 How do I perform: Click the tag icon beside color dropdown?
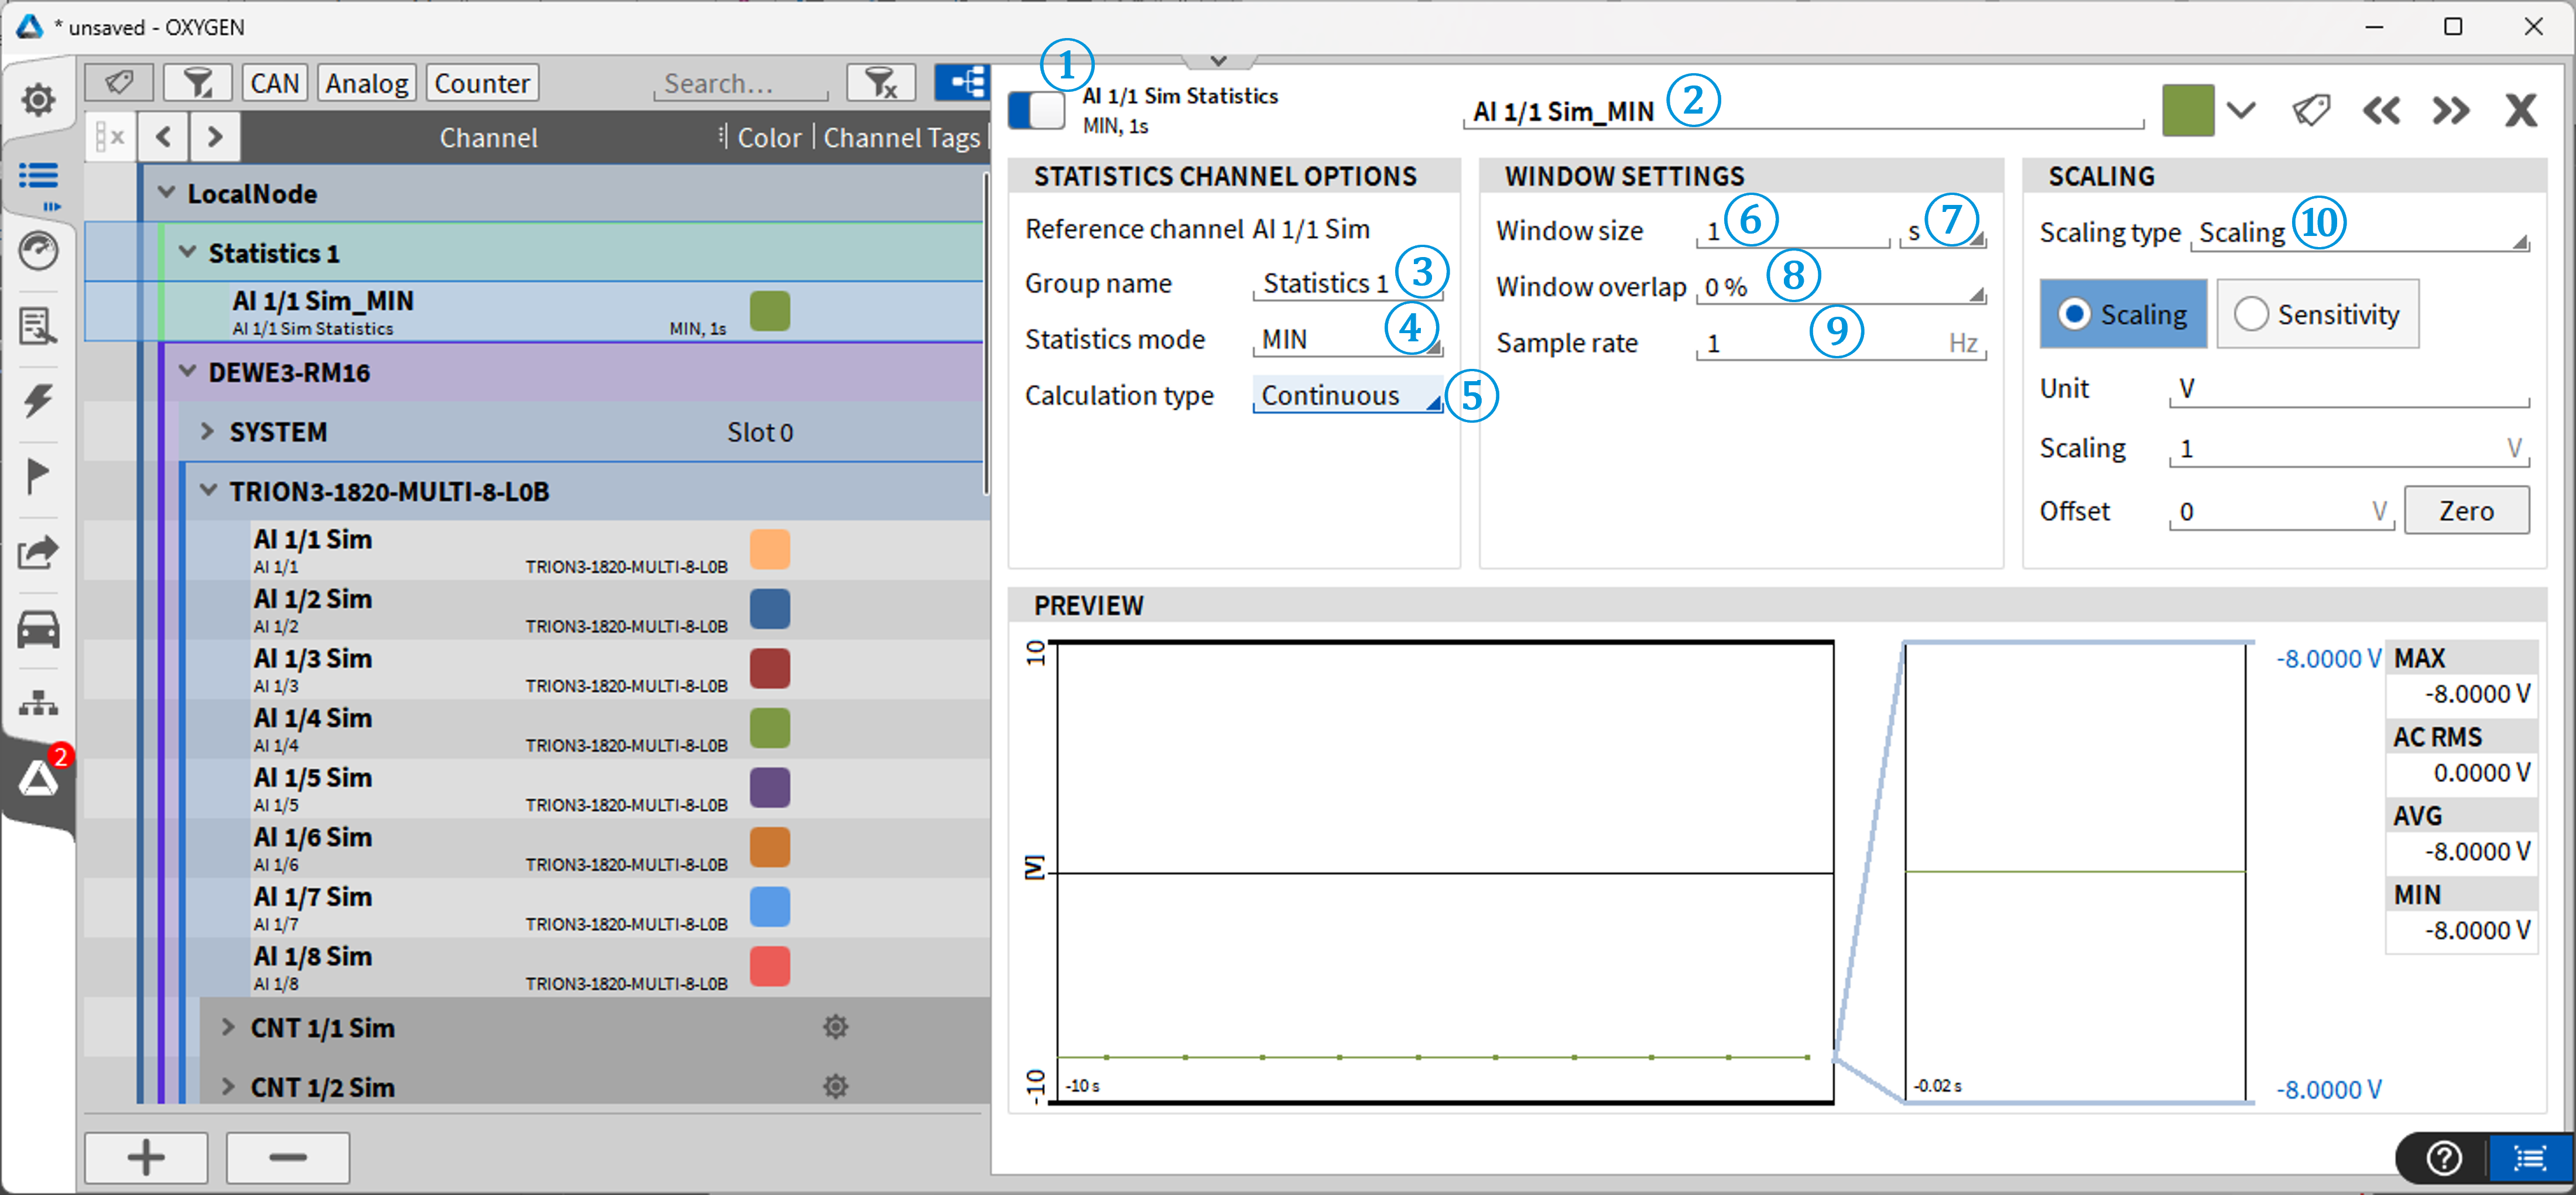click(x=2311, y=110)
